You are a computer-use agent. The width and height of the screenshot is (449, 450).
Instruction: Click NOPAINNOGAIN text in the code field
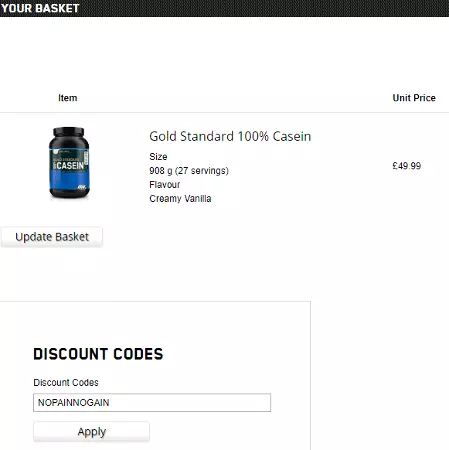(74, 402)
